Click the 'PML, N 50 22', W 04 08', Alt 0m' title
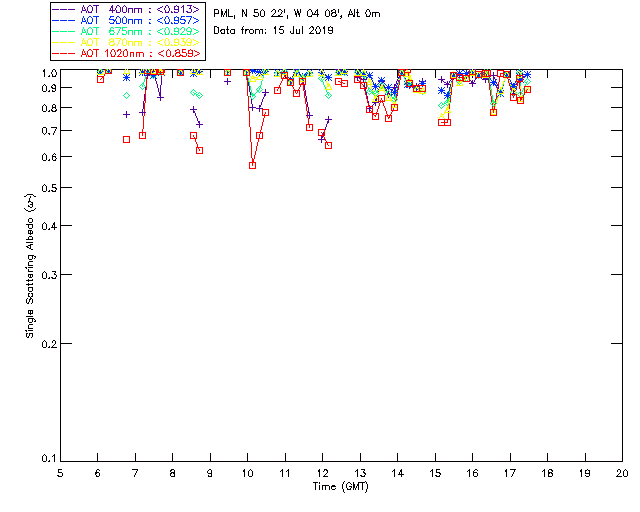The height and width of the screenshot is (512, 640). [297, 14]
